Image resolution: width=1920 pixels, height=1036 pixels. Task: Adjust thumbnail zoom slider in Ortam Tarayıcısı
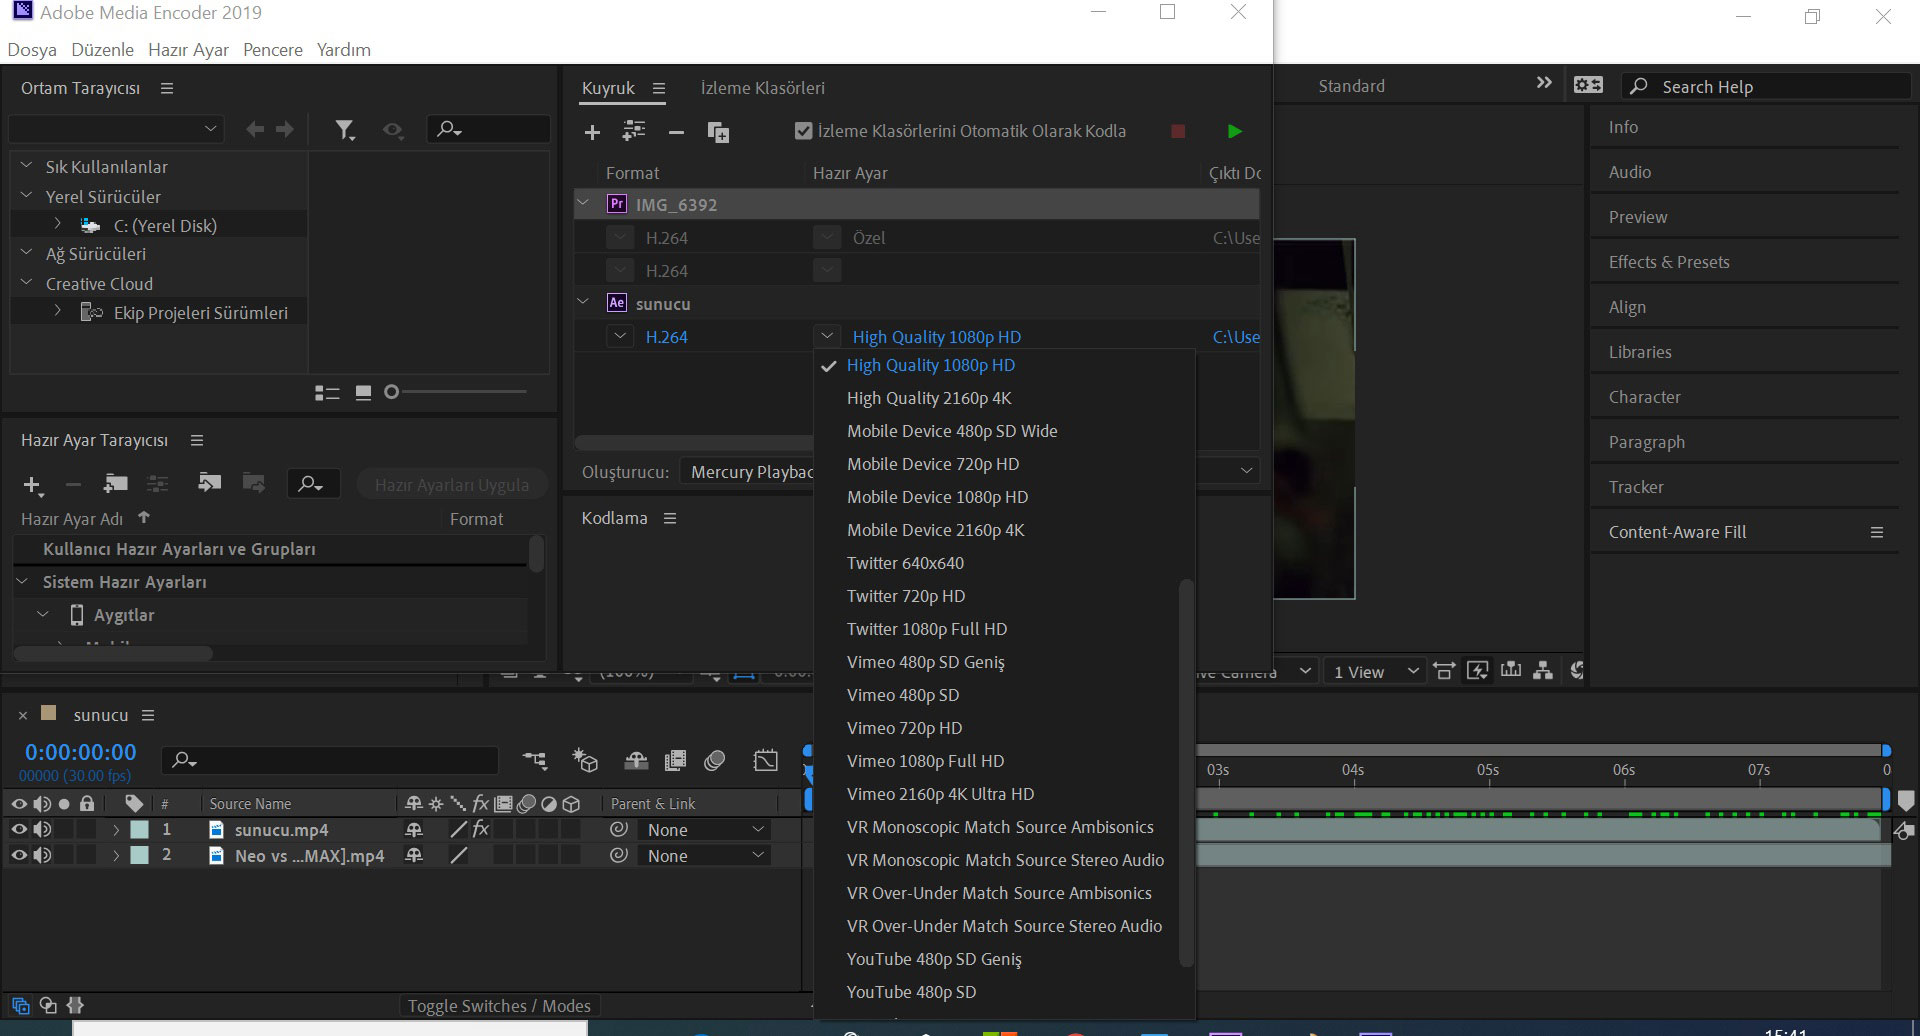[392, 392]
